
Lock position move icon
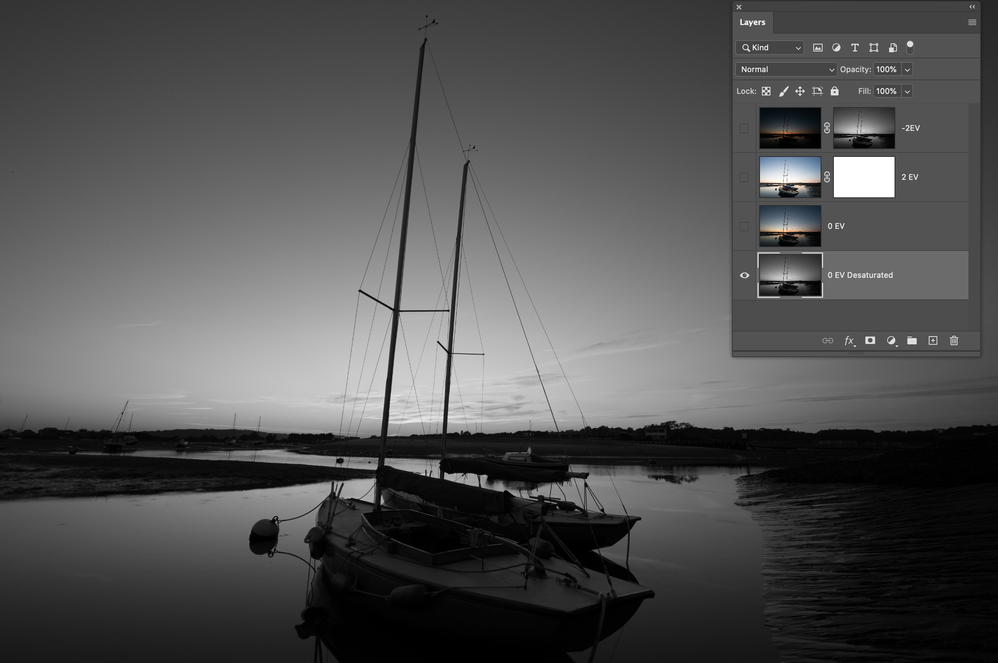click(800, 91)
